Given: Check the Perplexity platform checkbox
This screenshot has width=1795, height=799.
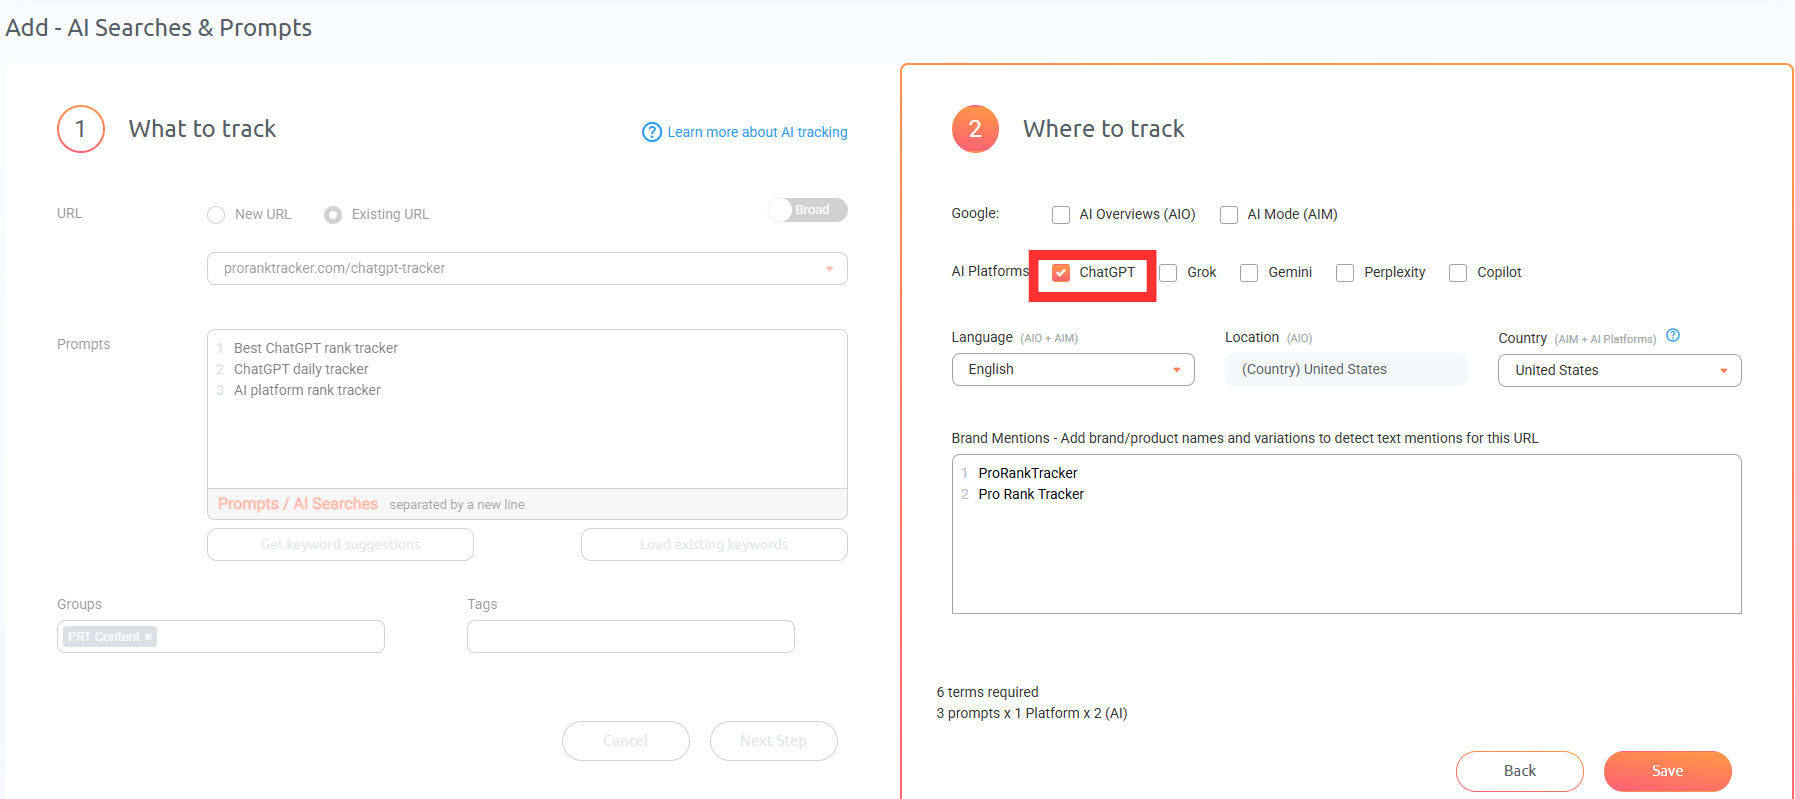Looking at the screenshot, I should click(x=1345, y=273).
